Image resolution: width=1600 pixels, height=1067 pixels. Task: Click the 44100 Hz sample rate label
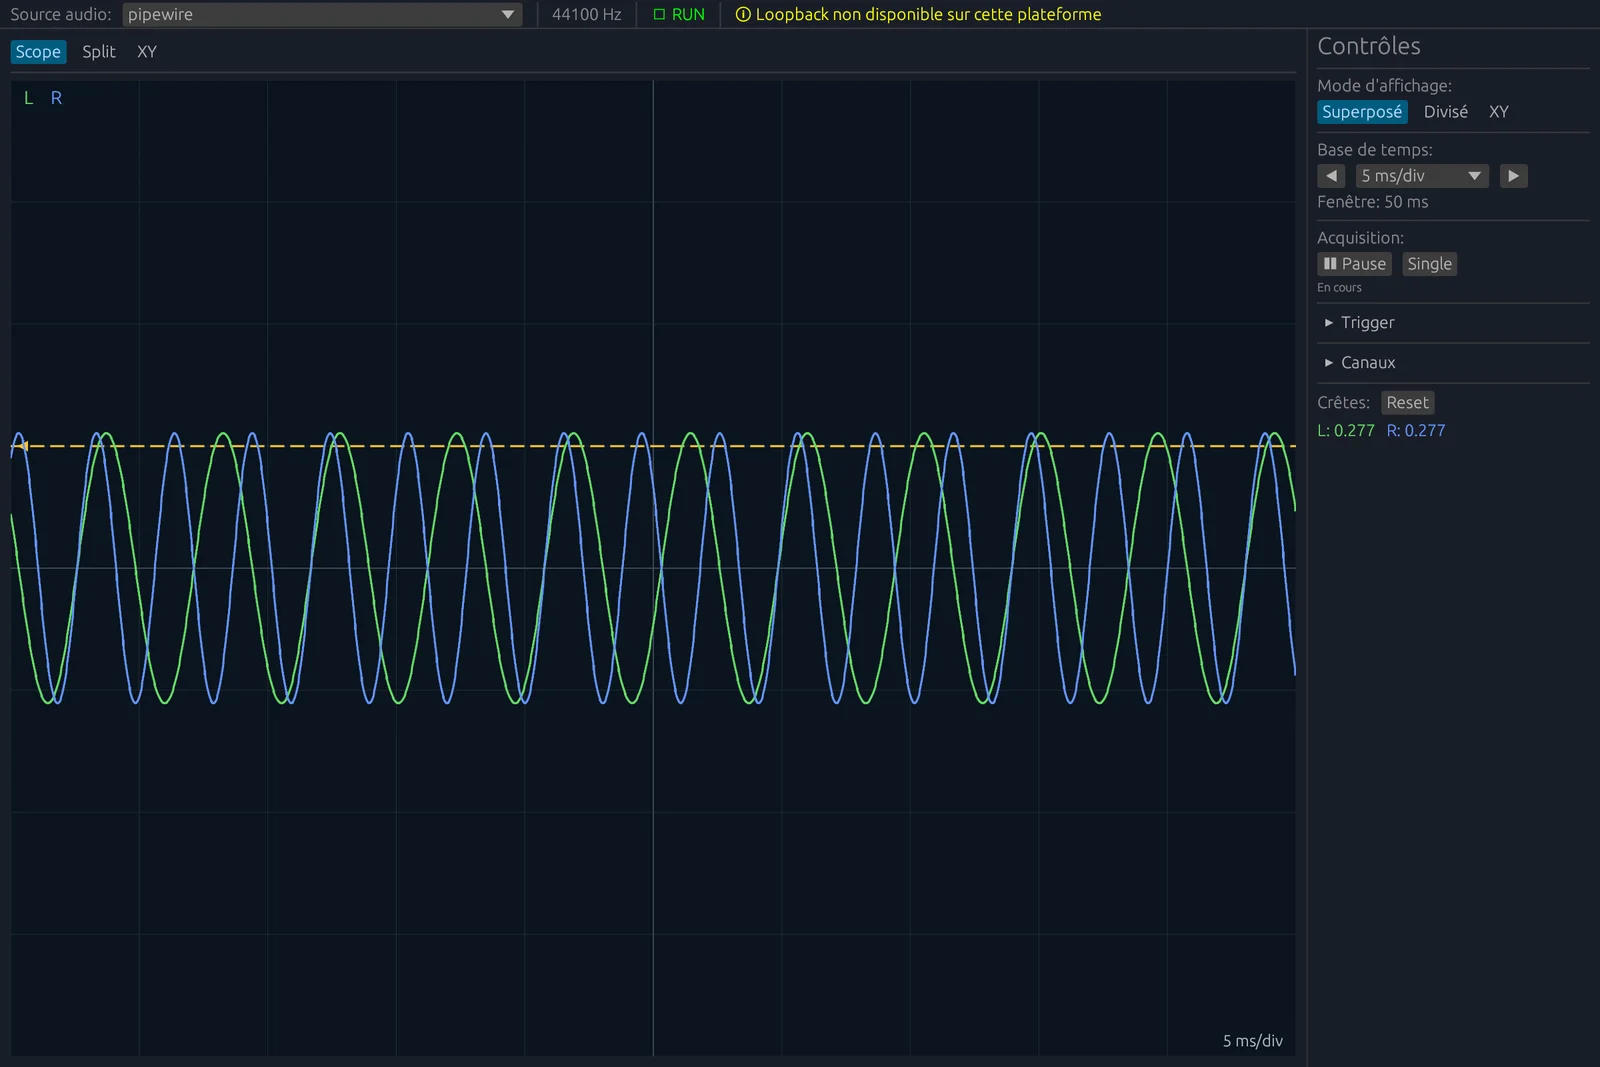[x=587, y=14]
